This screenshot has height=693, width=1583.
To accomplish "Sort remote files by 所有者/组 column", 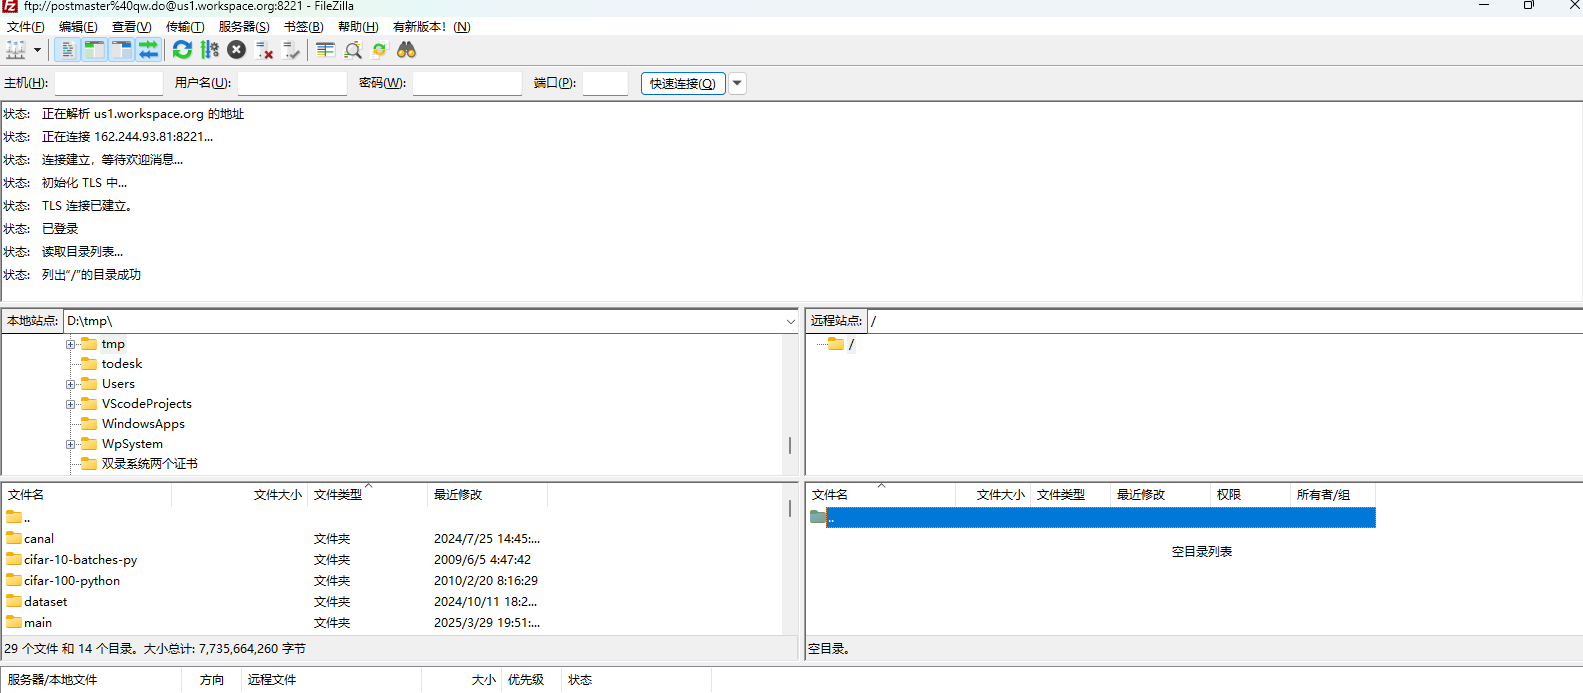I will click(x=1333, y=495).
